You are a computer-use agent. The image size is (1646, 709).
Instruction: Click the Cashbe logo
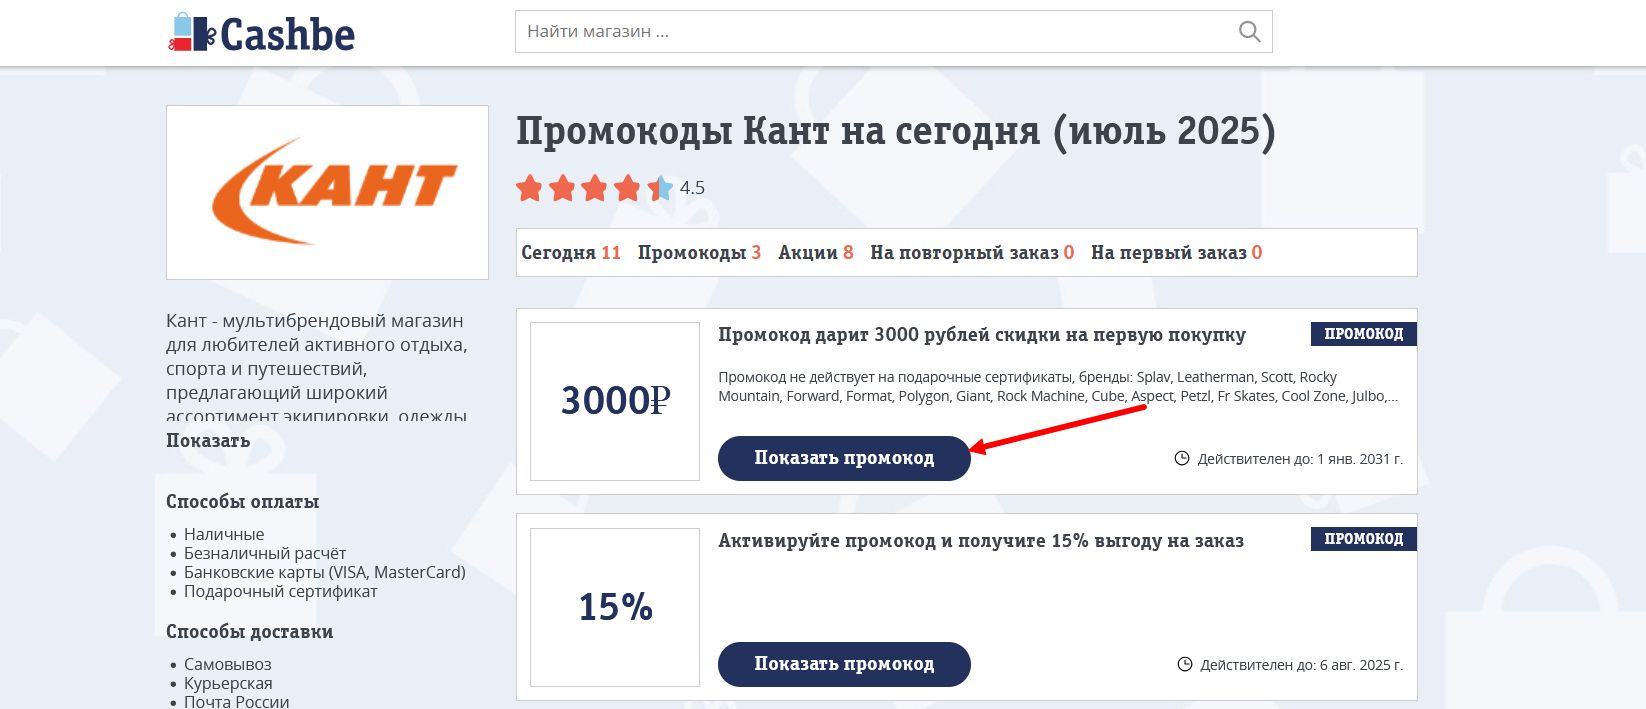(262, 33)
